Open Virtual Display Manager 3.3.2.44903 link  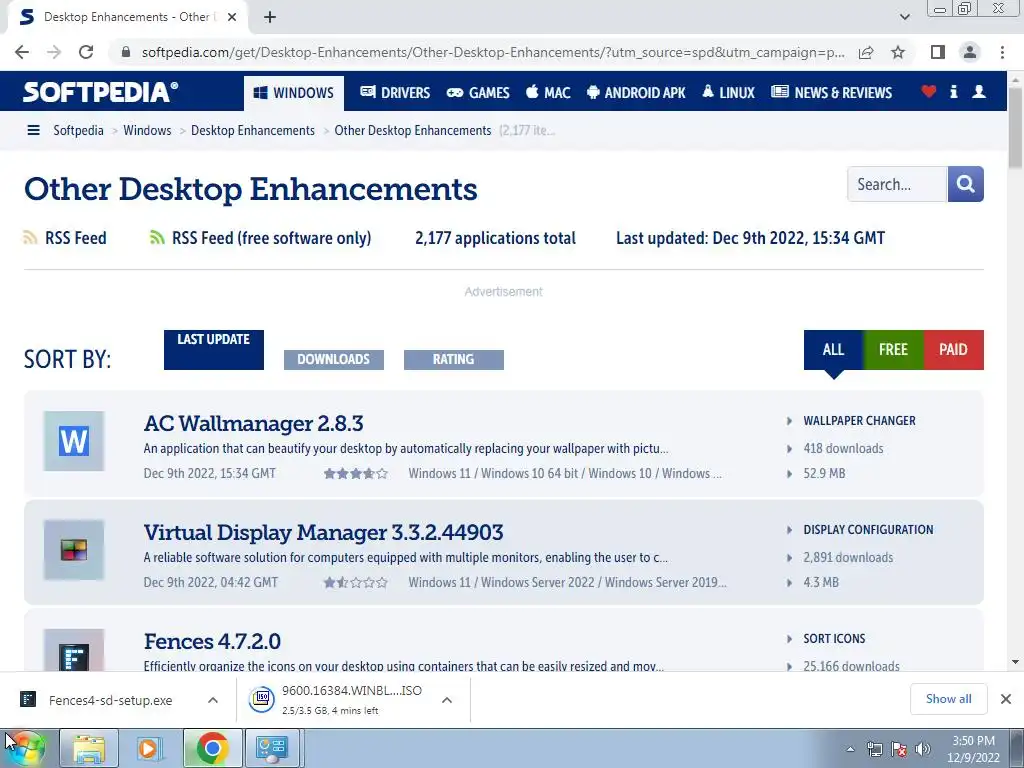click(323, 532)
